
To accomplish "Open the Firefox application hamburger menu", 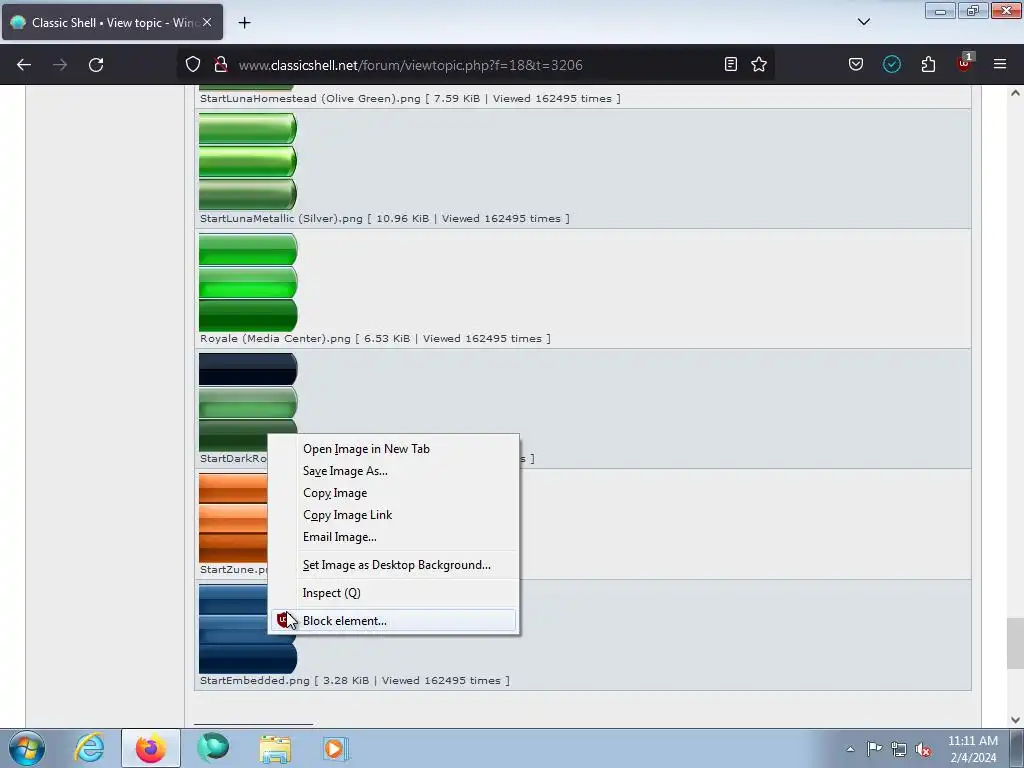I will 1000,65.
